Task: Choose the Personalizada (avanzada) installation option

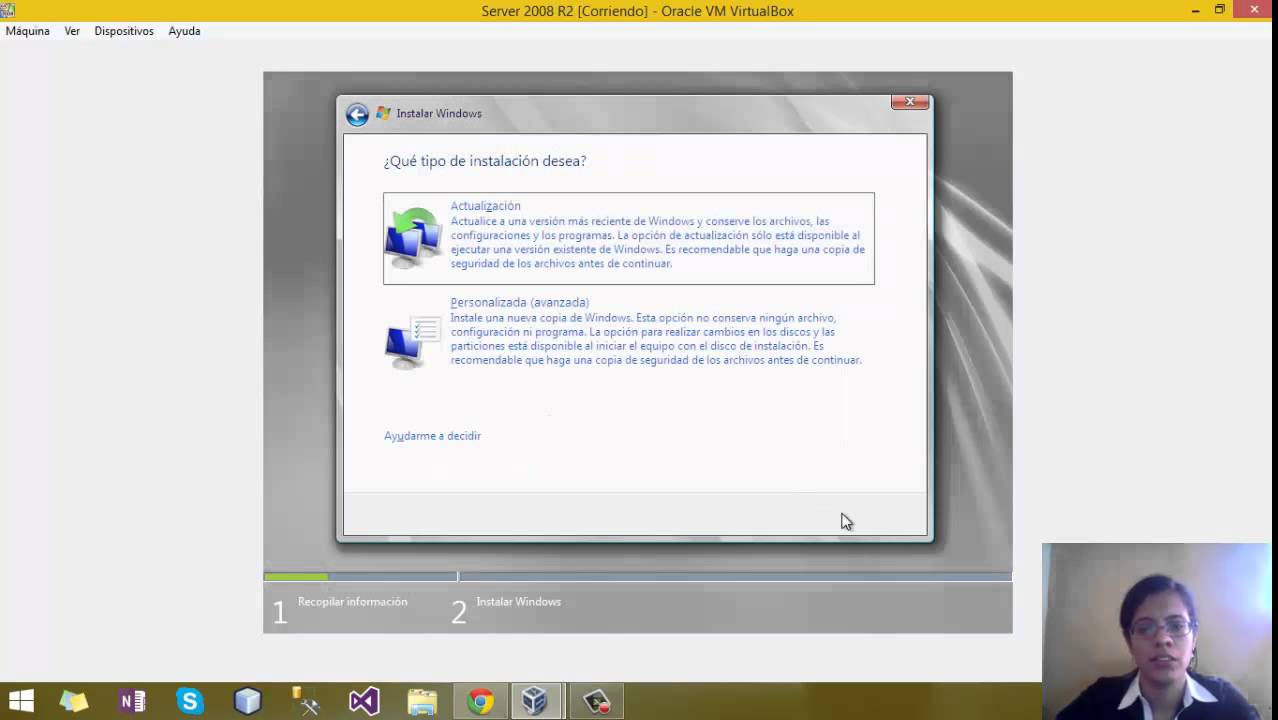Action: coord(628,332)
